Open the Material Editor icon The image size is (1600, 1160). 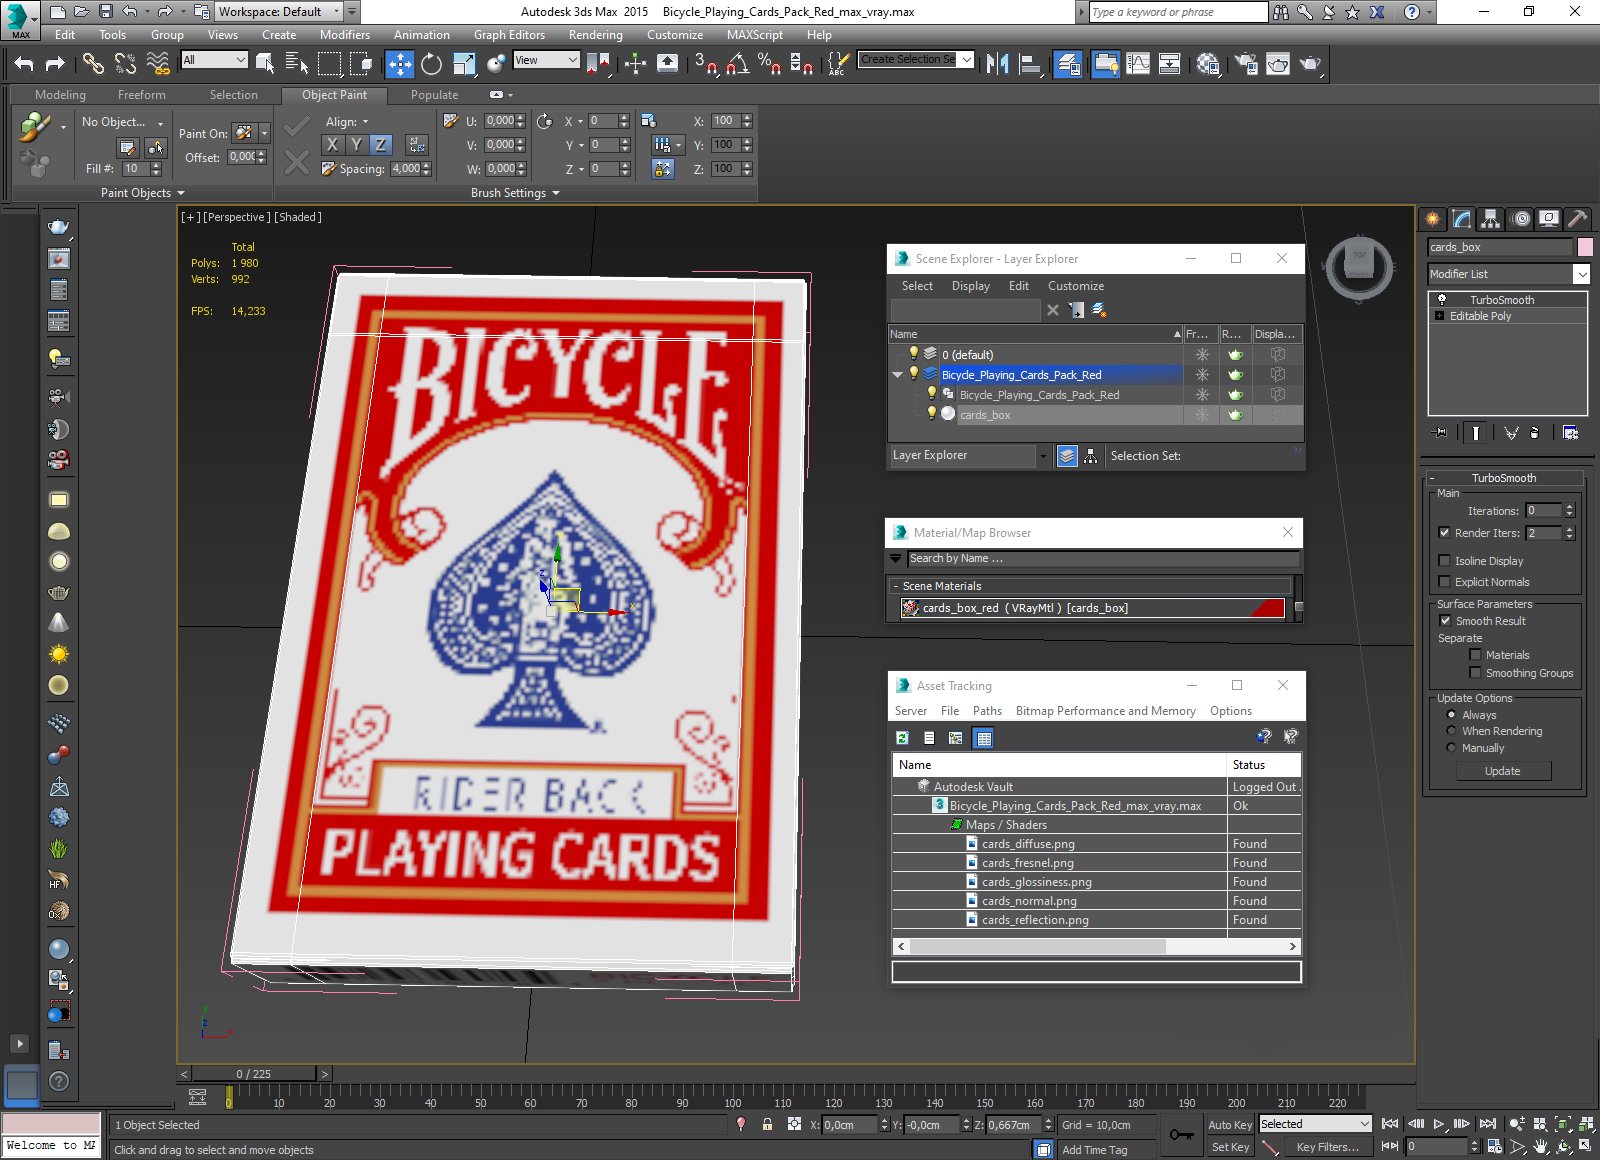(x=1208, y=64)
